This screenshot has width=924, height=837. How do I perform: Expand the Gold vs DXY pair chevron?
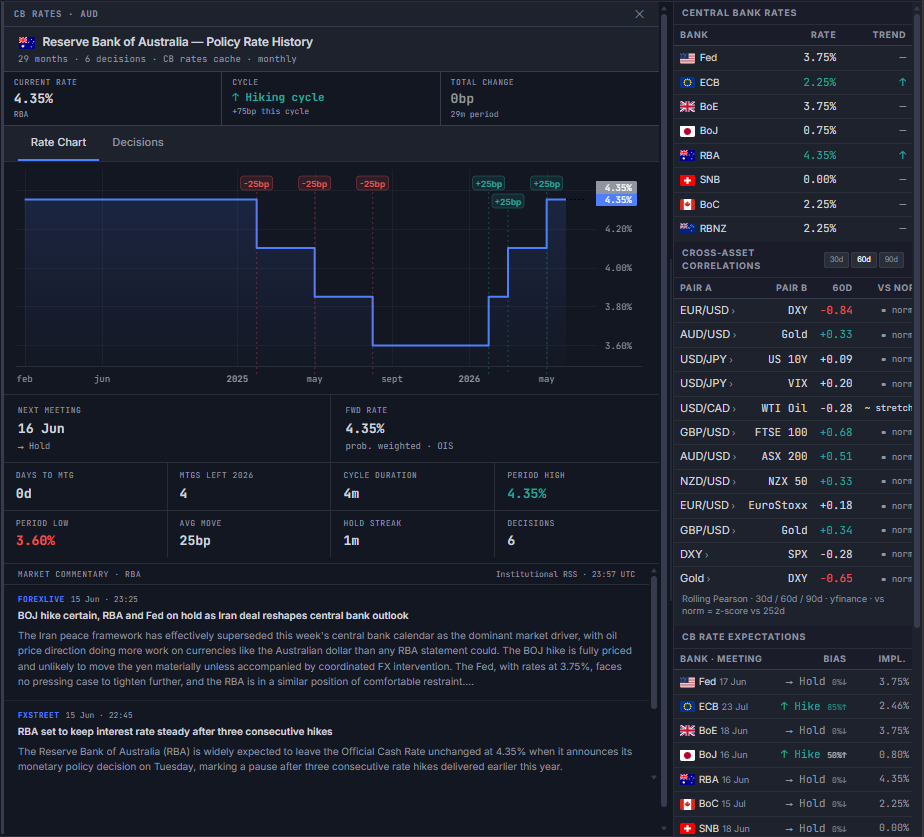click(x=708, y=579)
